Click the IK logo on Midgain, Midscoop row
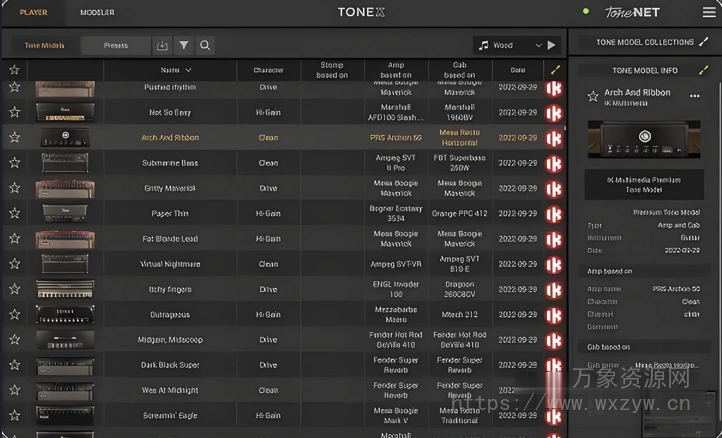Viewport: 722px width, 438px height. 554,340
